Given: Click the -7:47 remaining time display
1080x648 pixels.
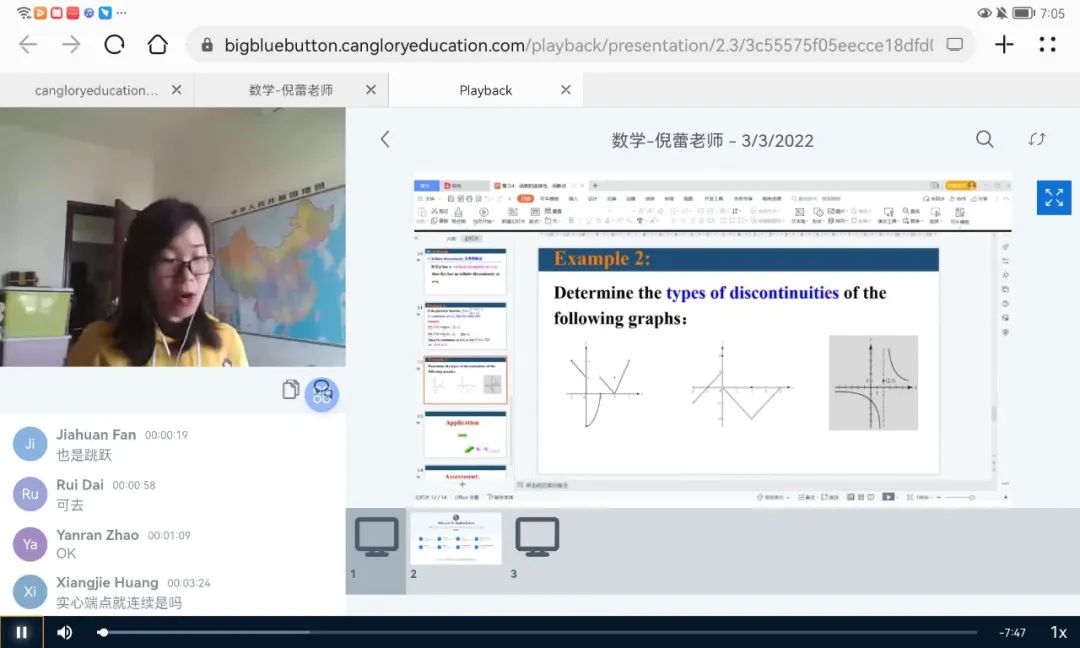Looking at the screenshot, I should [1012, 632].
